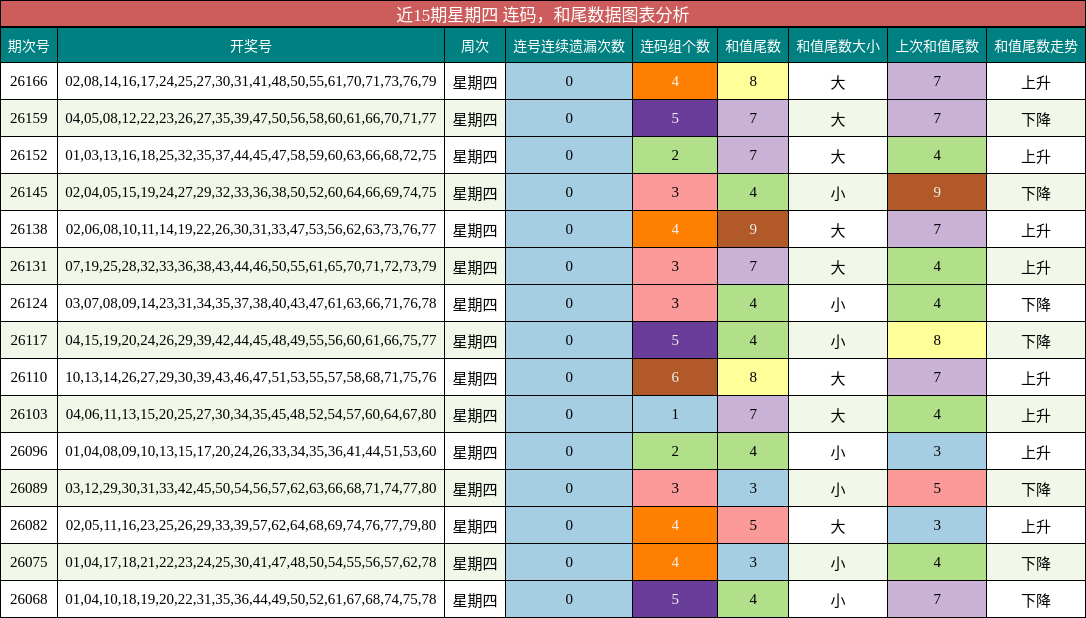Screen dimensions: 1086x618
Task: Click 上升 trend cell in row 26166
Action: coord(1036,82)
